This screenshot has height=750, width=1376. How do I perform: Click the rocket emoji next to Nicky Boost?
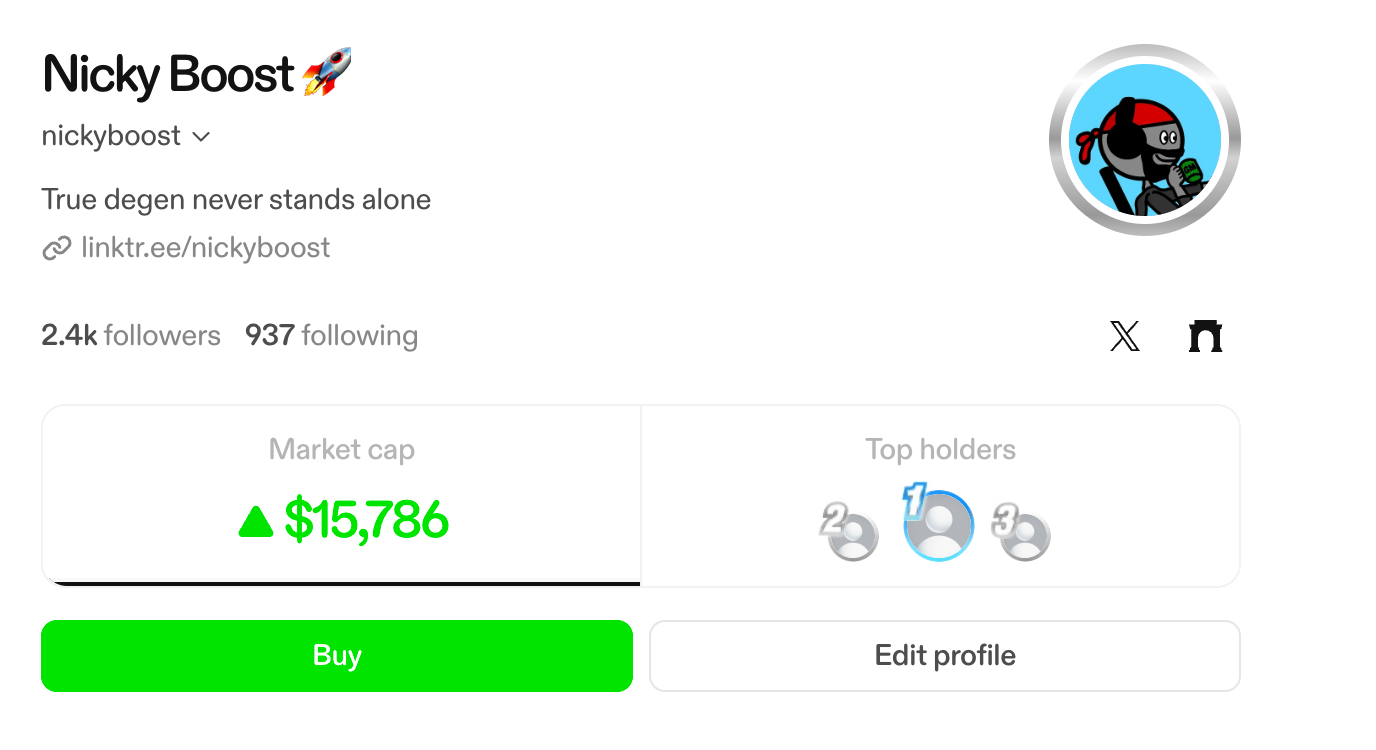coord(327,73)
